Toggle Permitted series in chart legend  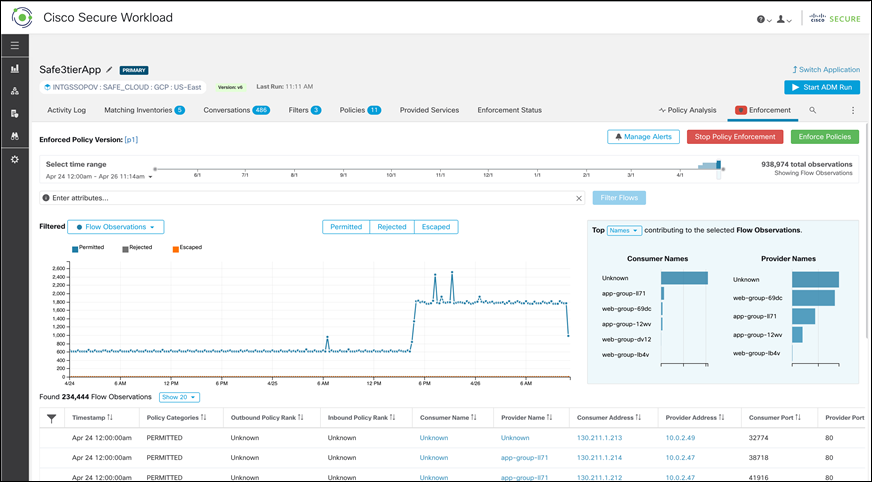(x=88, y=248)
